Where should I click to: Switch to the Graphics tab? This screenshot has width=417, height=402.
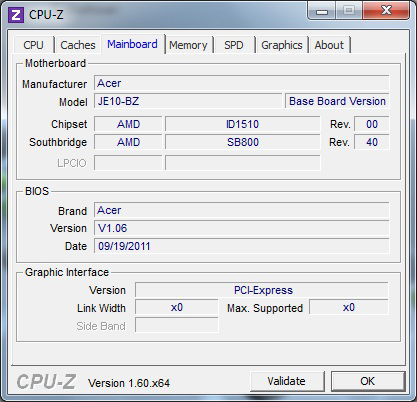click(282, 45)
